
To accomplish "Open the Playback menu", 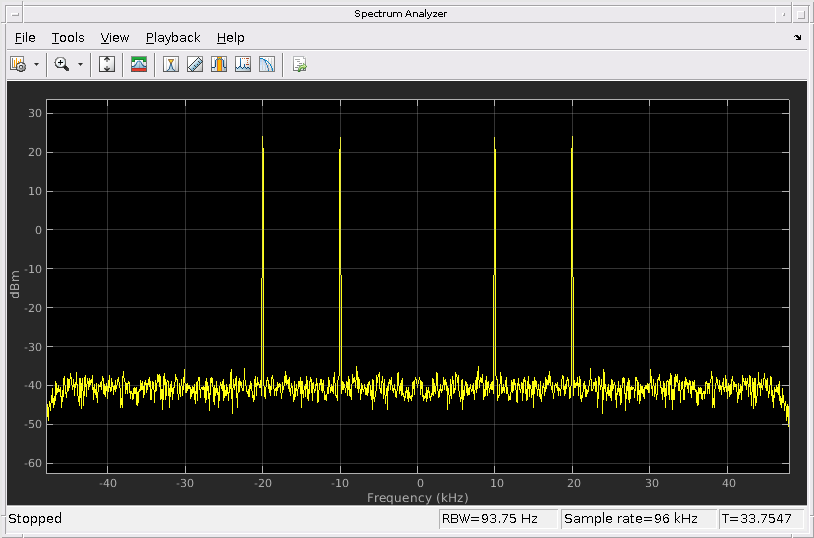I will 173,37.
